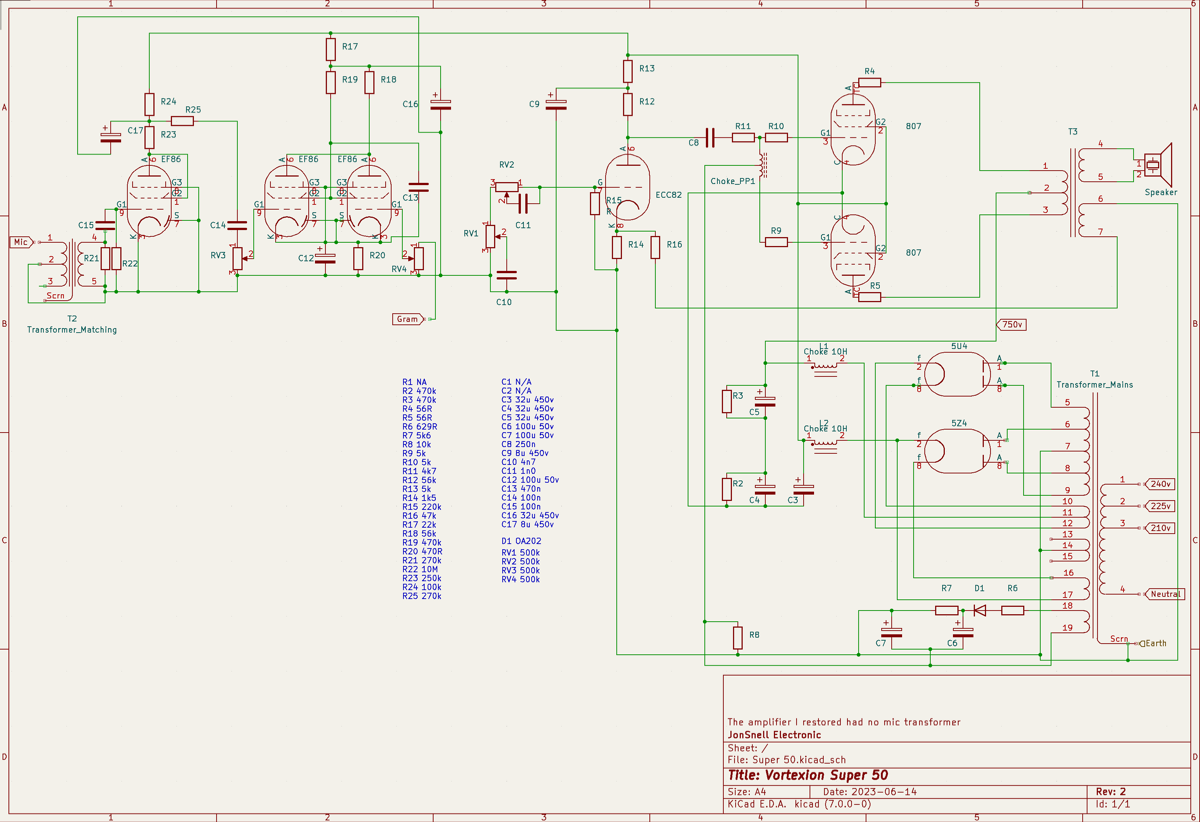Screen dimensions: 1200x822
Task: Click the RV4 potentiometer symbol
Action: click(x=418, y=259)
